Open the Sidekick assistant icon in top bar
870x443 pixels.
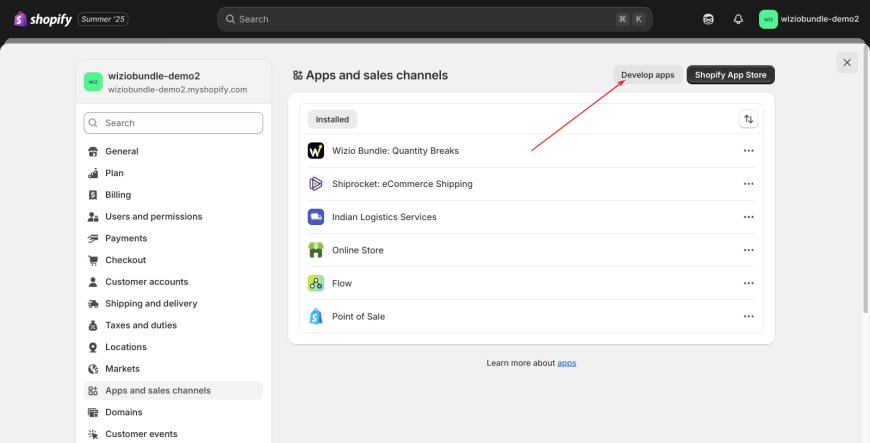point(708,19)
